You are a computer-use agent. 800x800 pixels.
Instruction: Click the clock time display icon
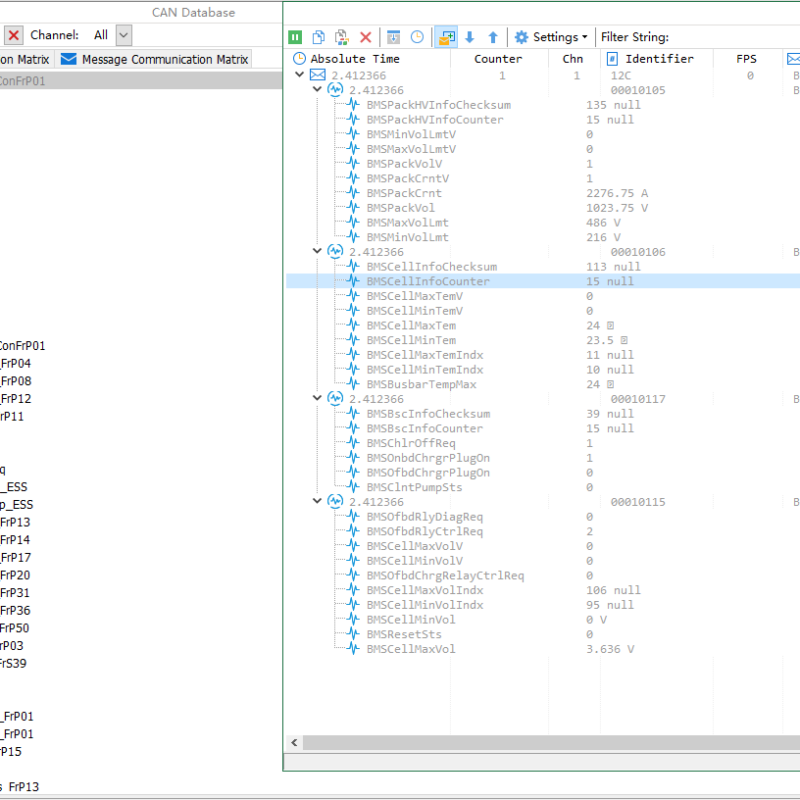[x=417, y=37]
